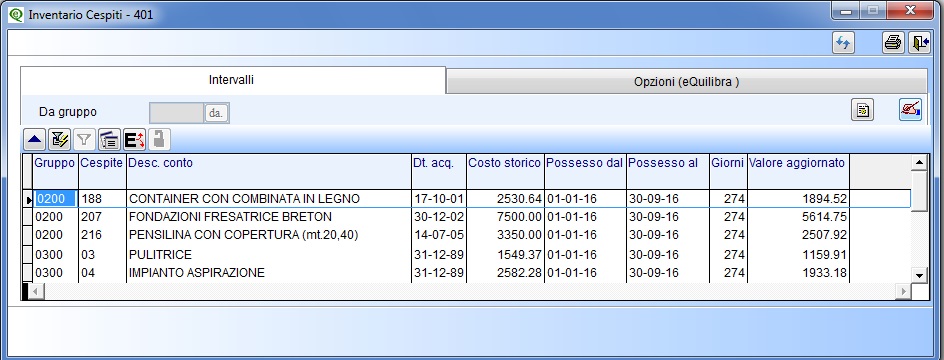Click the Giorni column header
The width and height of the screenshot is (944, 360).
[728, 171]
